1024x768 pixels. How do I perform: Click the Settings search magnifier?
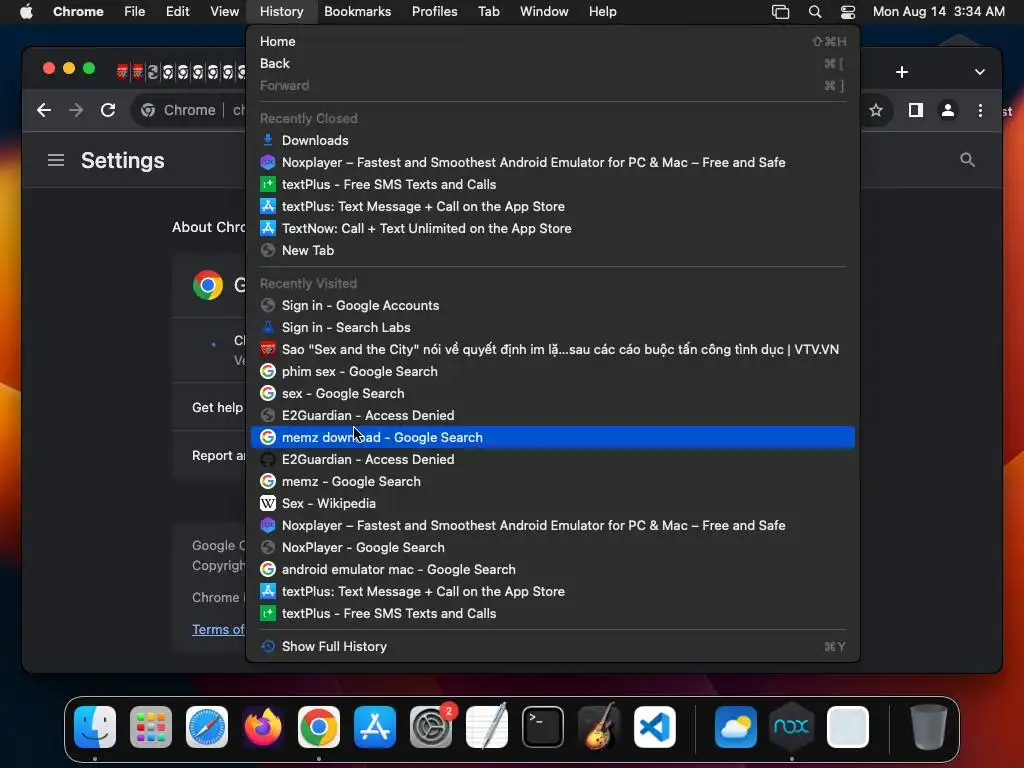[x=967, y=160]
